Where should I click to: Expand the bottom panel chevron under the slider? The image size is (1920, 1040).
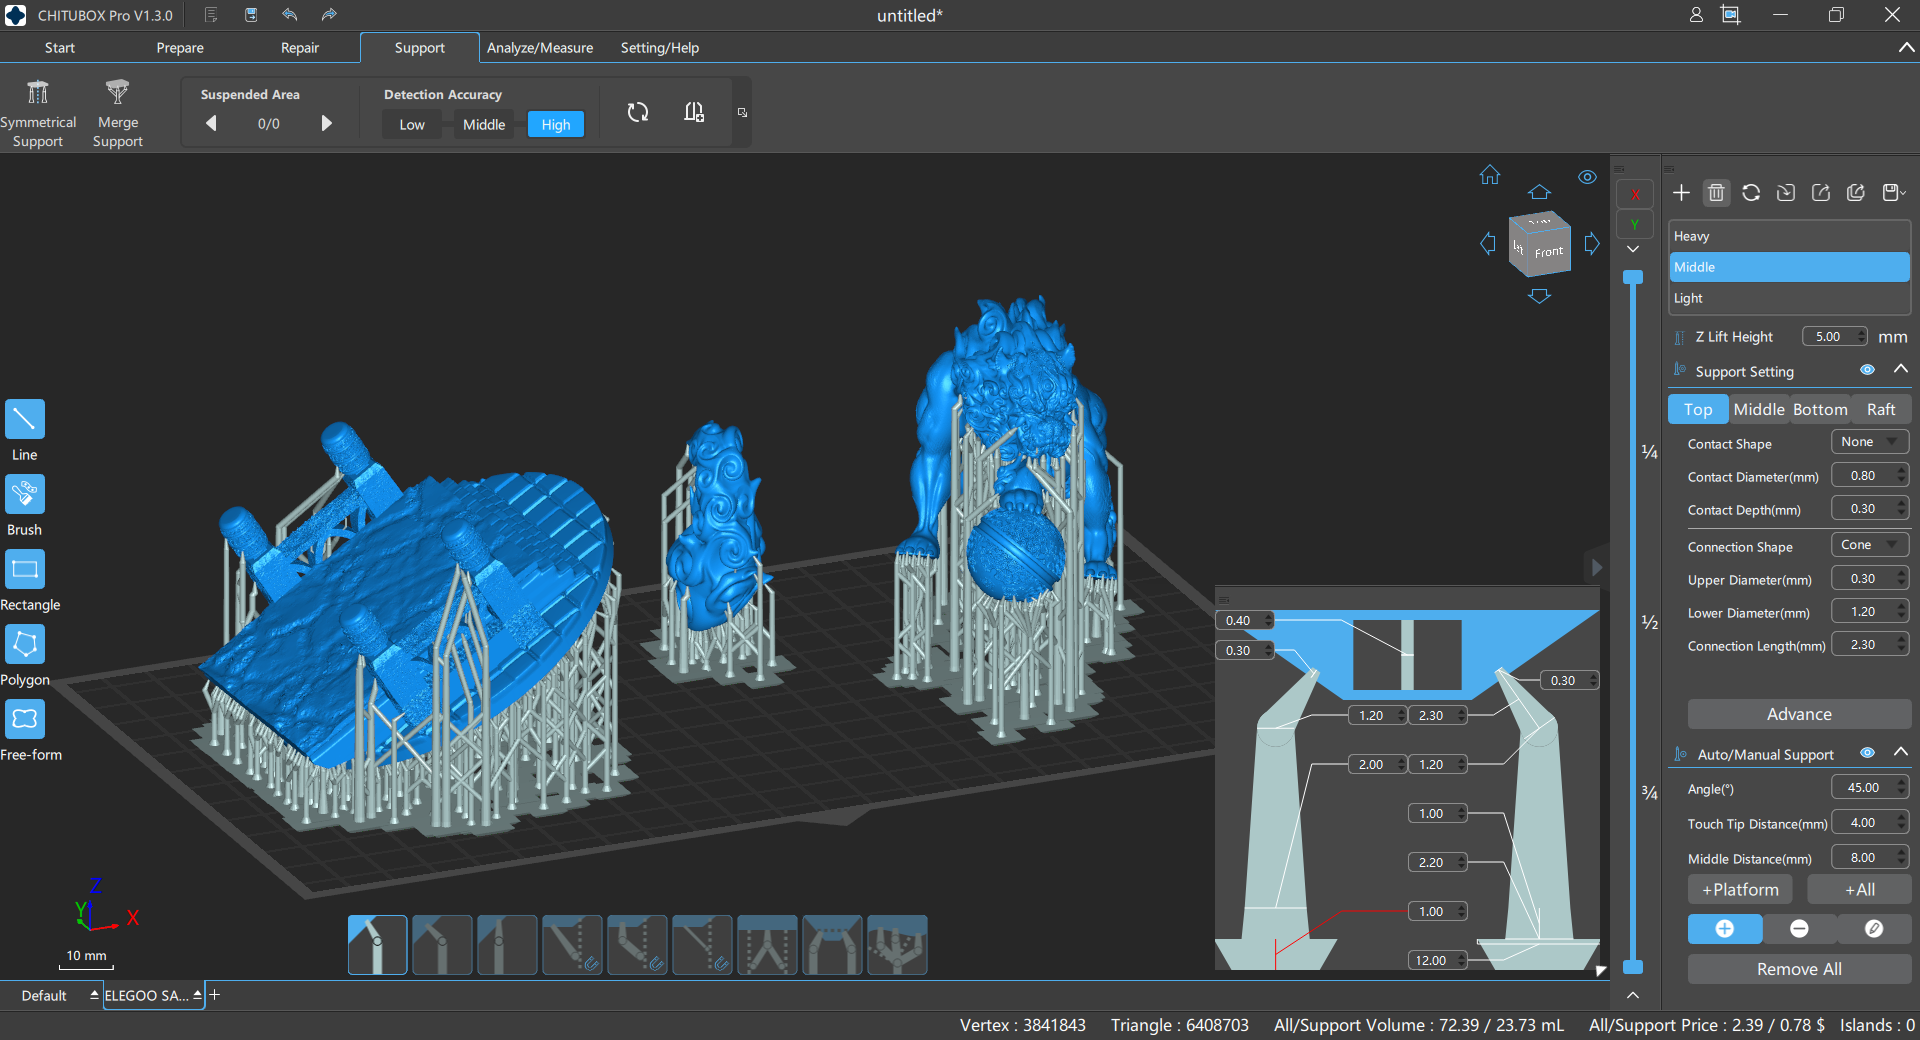[x=1633, y=995]
